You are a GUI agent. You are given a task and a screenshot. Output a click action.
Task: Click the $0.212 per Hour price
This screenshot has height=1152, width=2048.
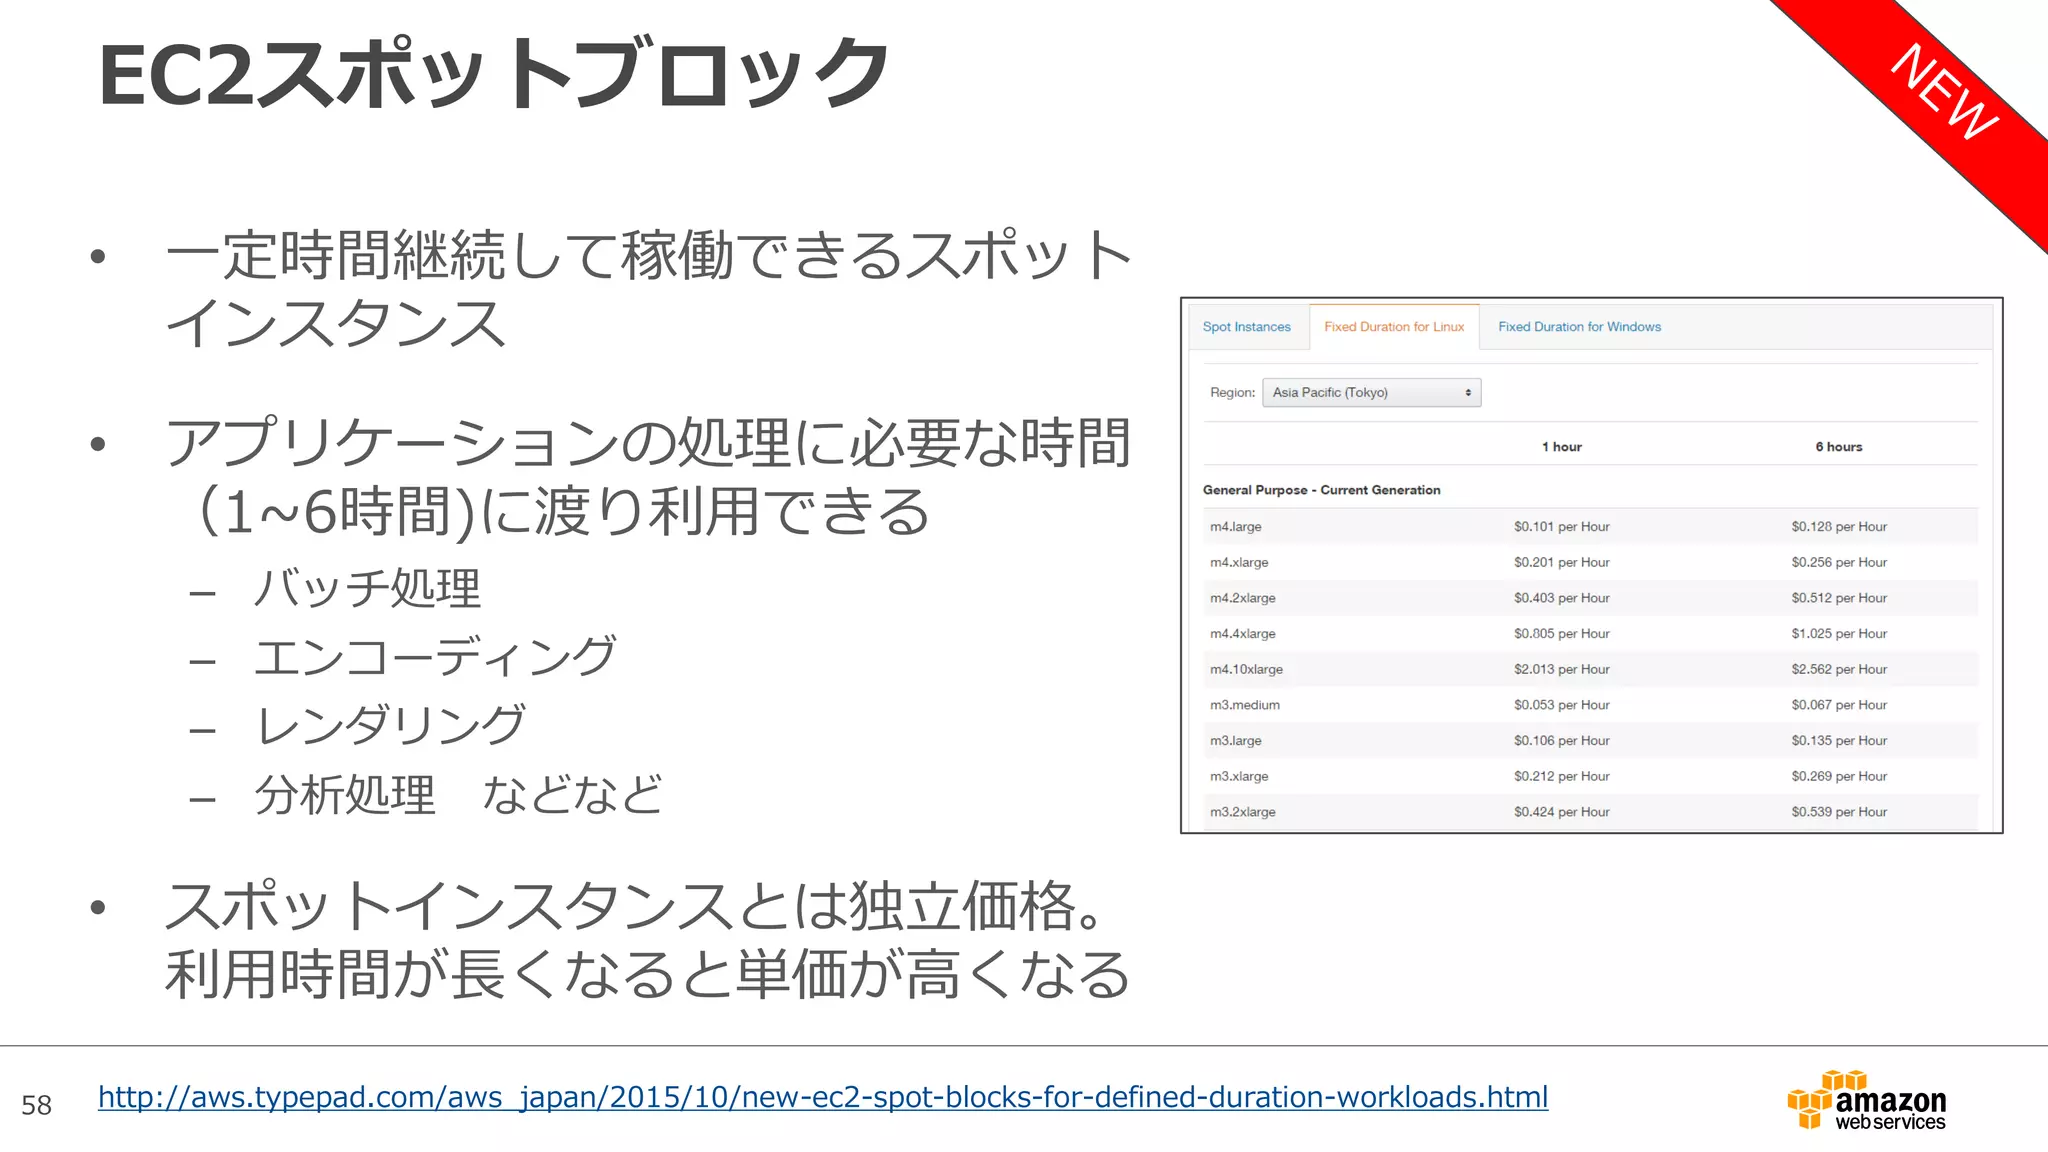click(x=1561, y=776)
